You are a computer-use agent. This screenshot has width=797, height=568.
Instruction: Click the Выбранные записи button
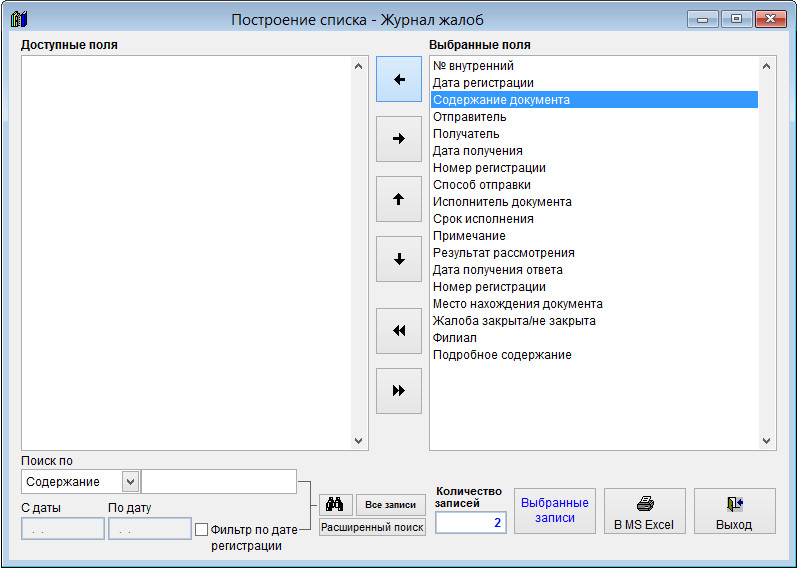pyautogui.click(x=555, y=511)
